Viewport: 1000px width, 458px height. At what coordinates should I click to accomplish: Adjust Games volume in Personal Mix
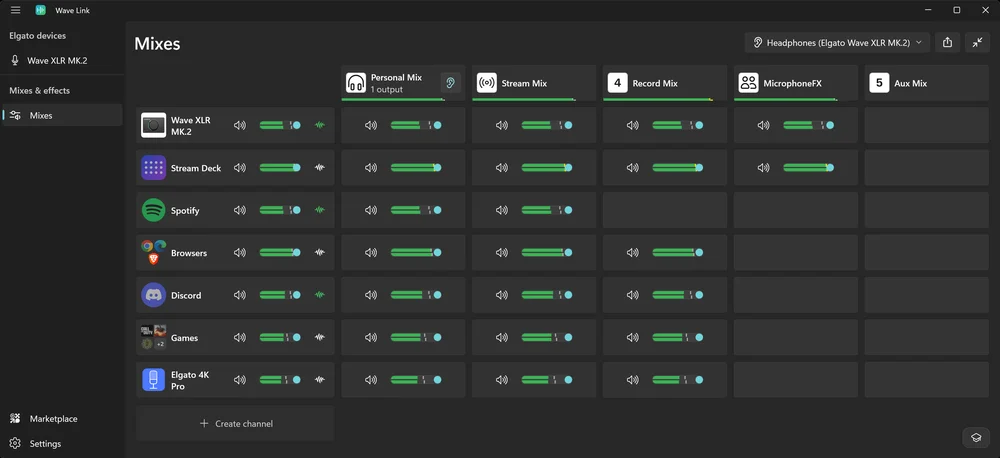pyautogui.click(x=416, y=337)
